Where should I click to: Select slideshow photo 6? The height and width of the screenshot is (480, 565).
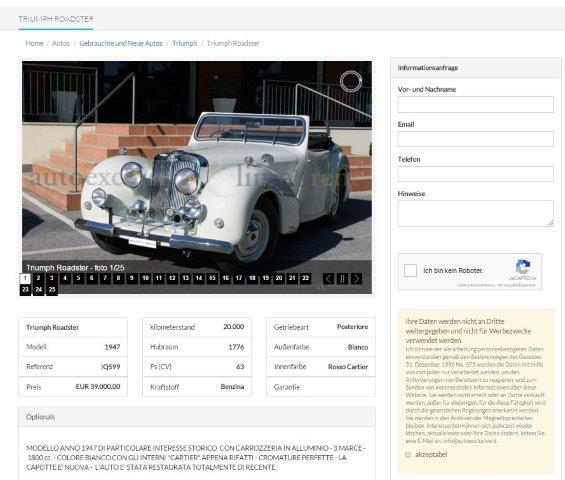coord(92,278)
